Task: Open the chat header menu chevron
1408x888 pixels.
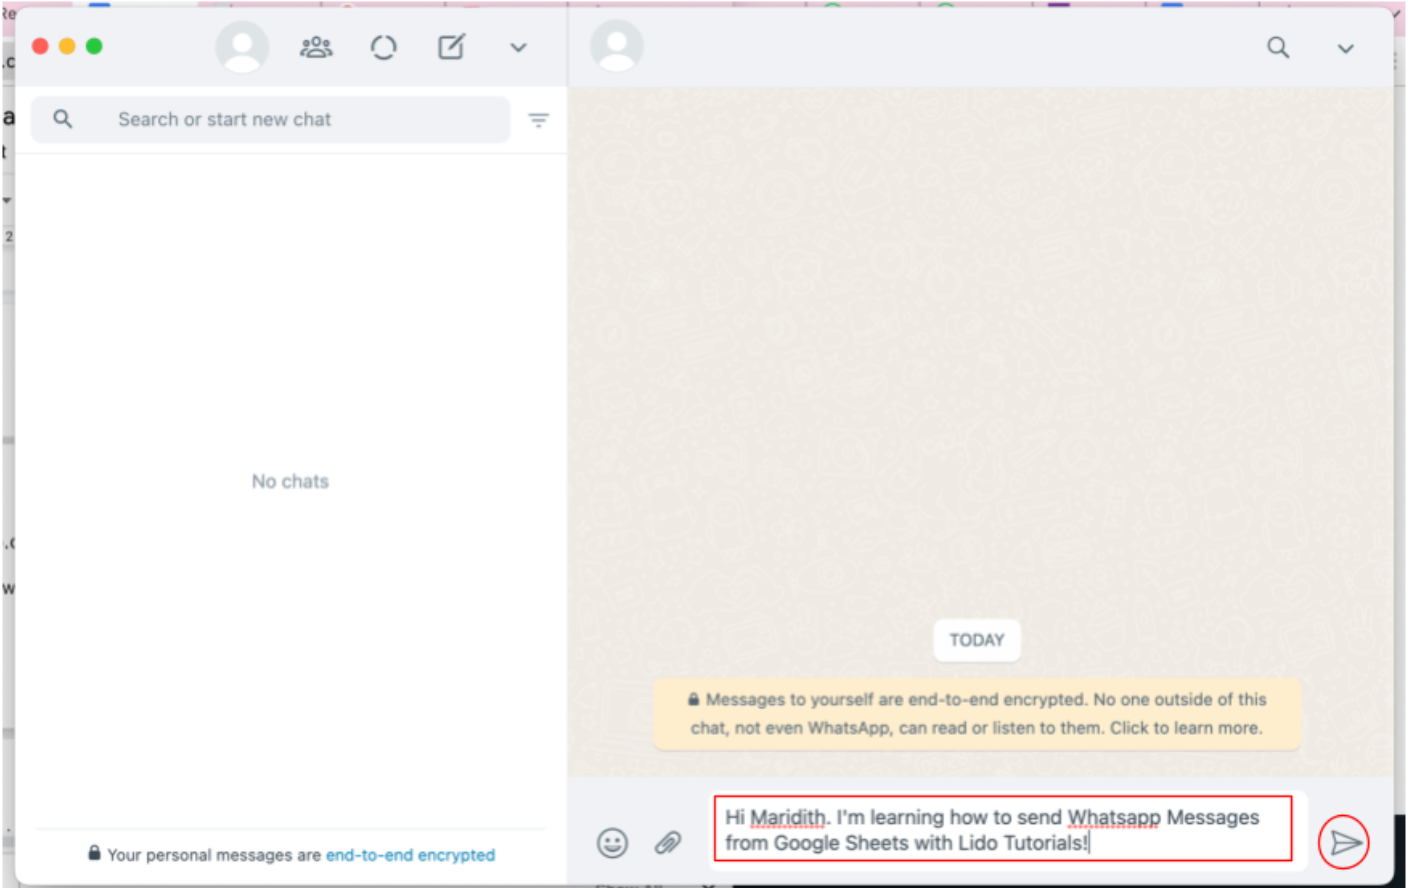Action: point(1346,48)
